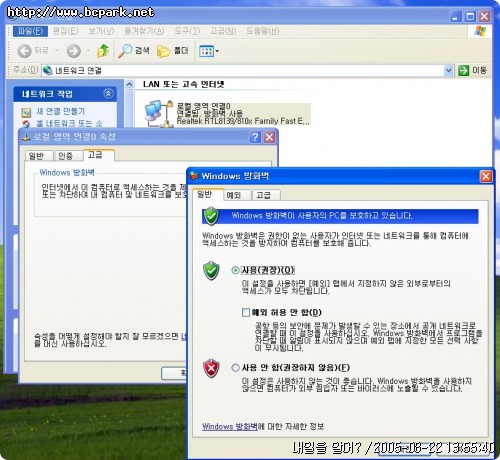
Task: Open the Windows 방화벽 detailed info link
Action: [x=230, y=426]
